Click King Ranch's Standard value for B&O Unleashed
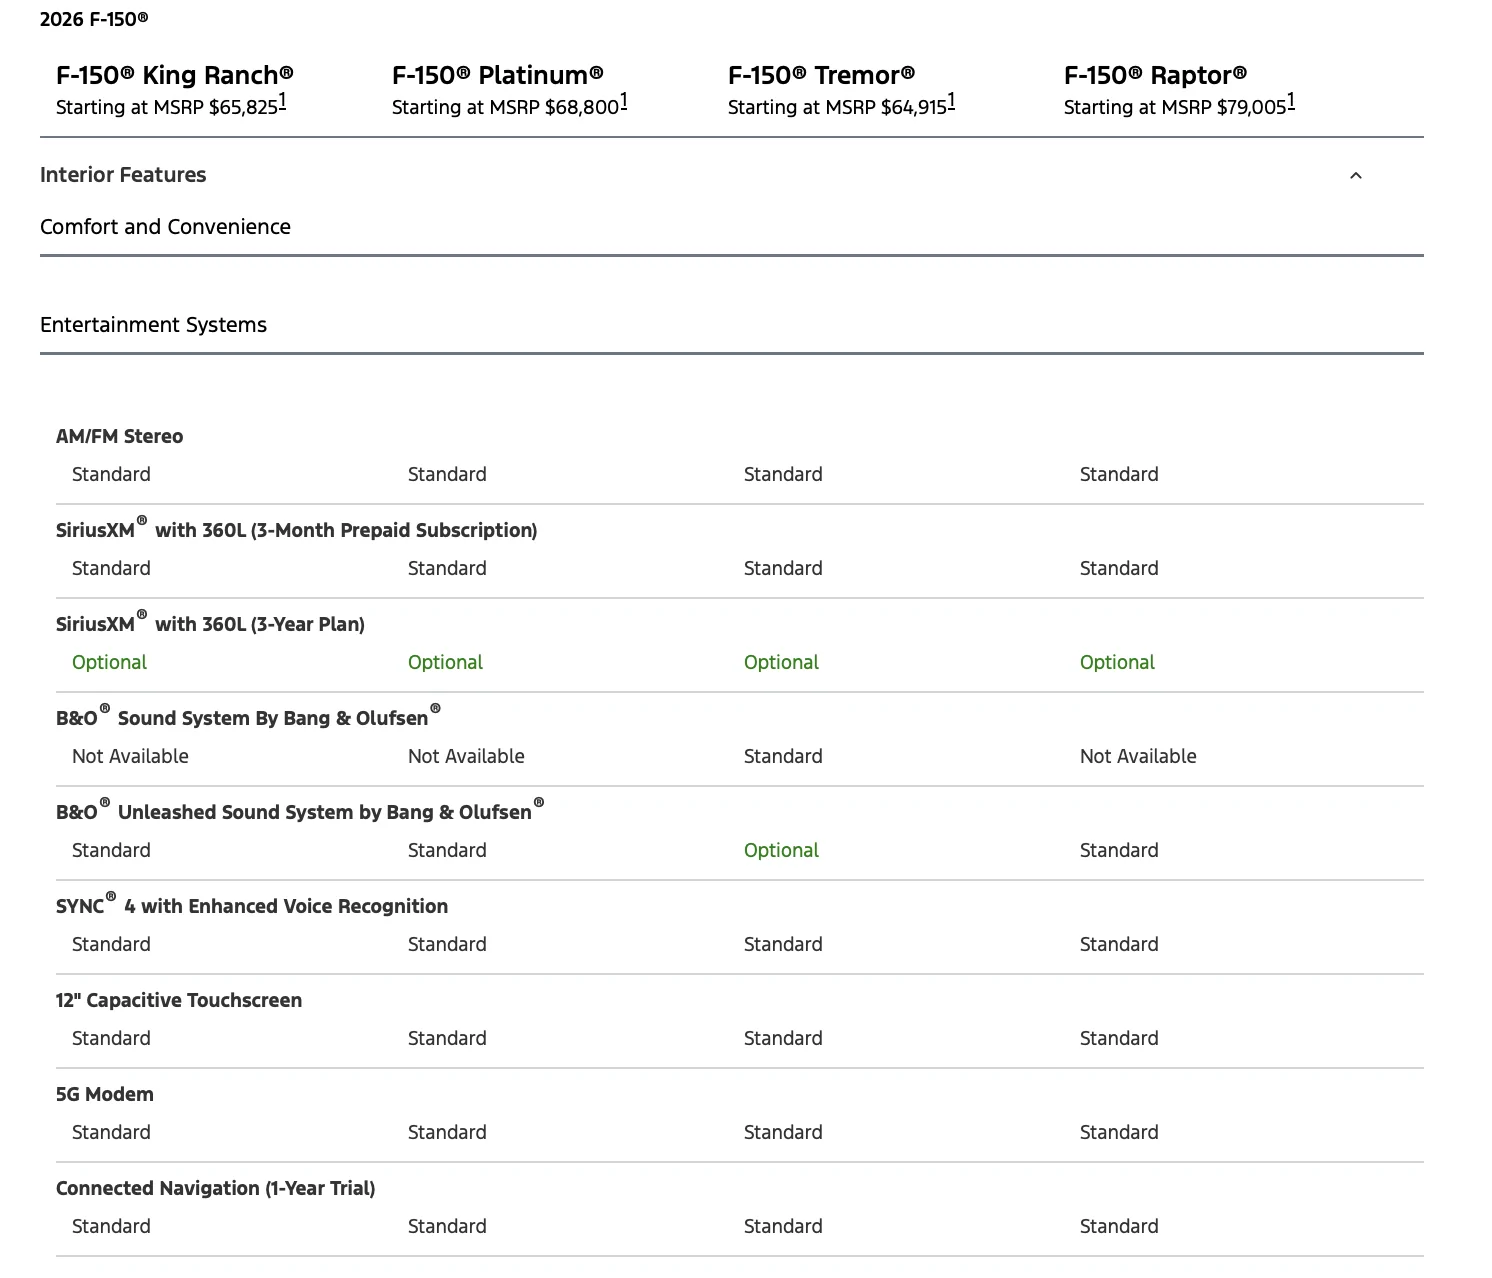This screenshot has width=1492, height=1278. point(111,851)
